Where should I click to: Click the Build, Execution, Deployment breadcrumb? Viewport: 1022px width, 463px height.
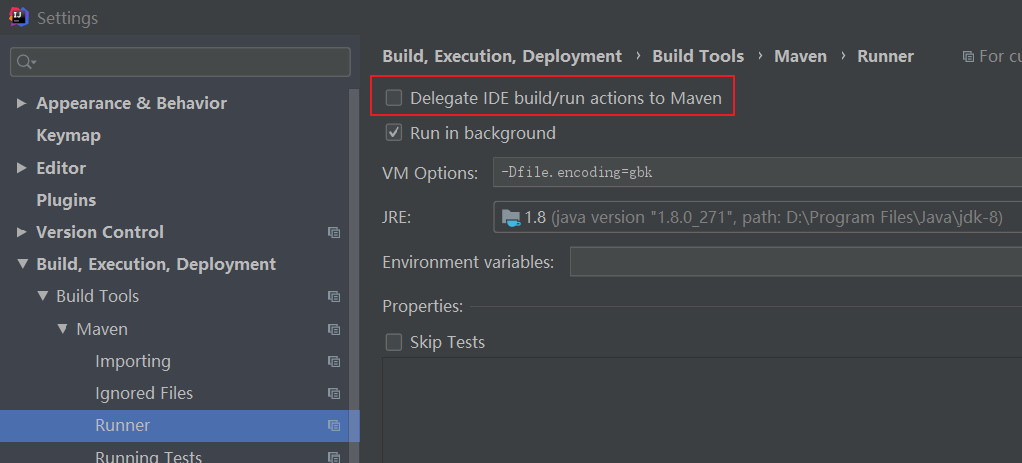(502, 57)
